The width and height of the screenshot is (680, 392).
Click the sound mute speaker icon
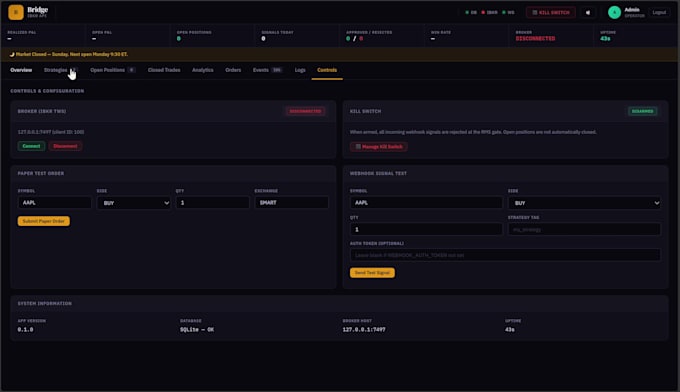pos(588,13)
